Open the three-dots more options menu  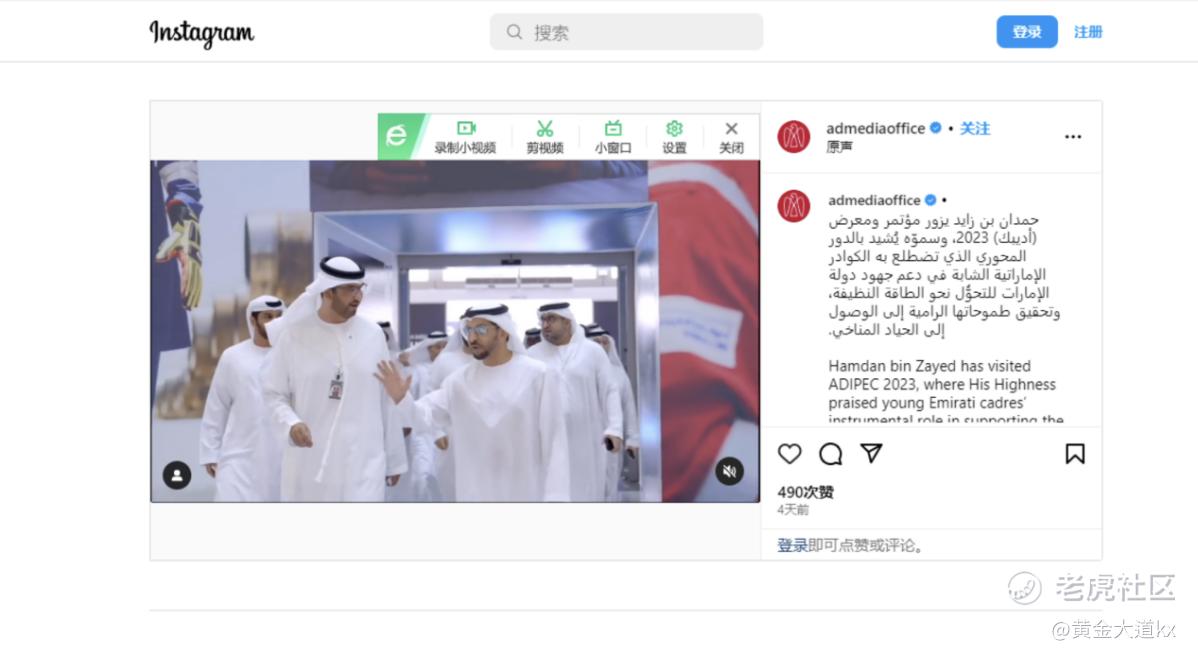tap(1073, 137)
